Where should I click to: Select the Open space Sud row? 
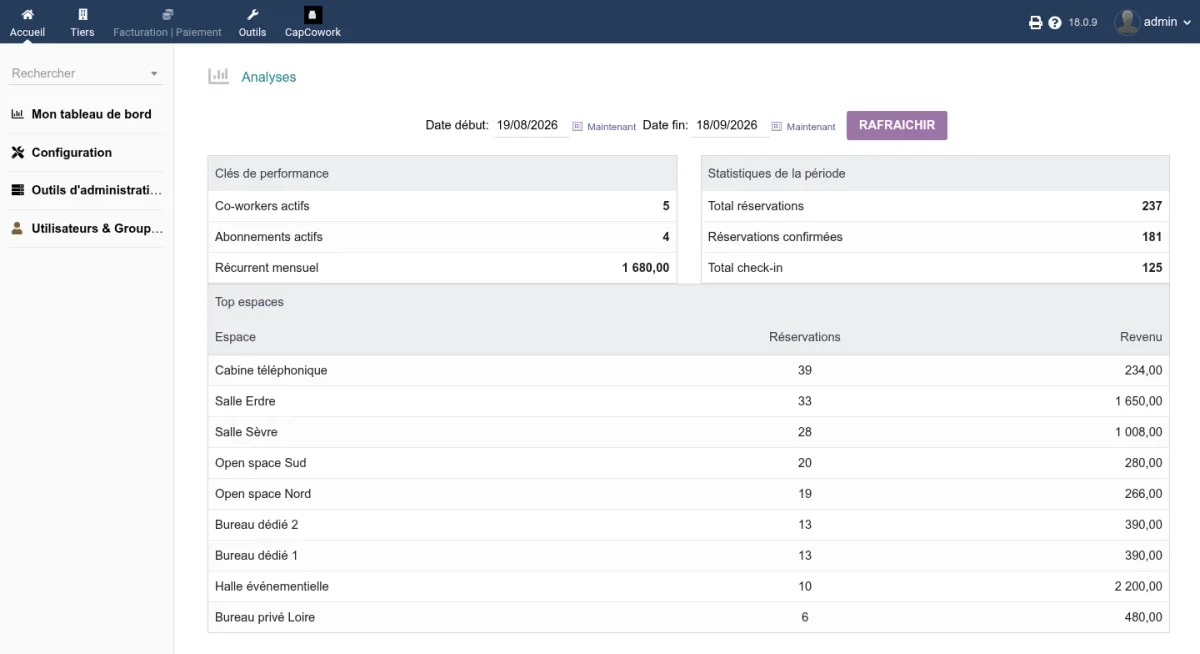pos(688,463)
